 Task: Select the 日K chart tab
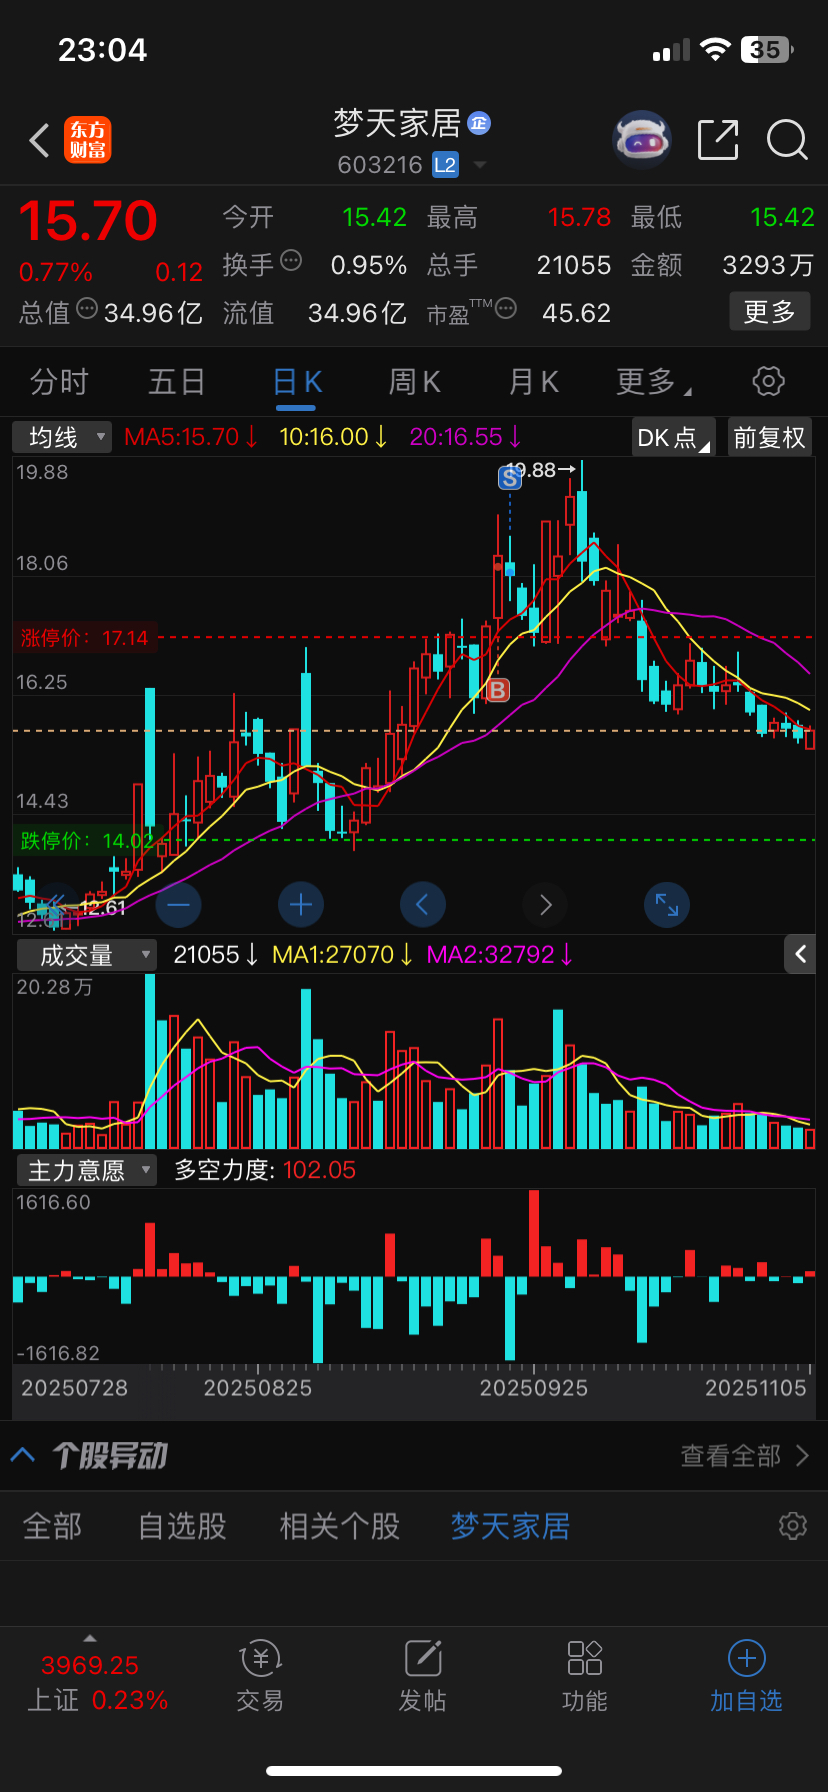(x=297, y=381)
